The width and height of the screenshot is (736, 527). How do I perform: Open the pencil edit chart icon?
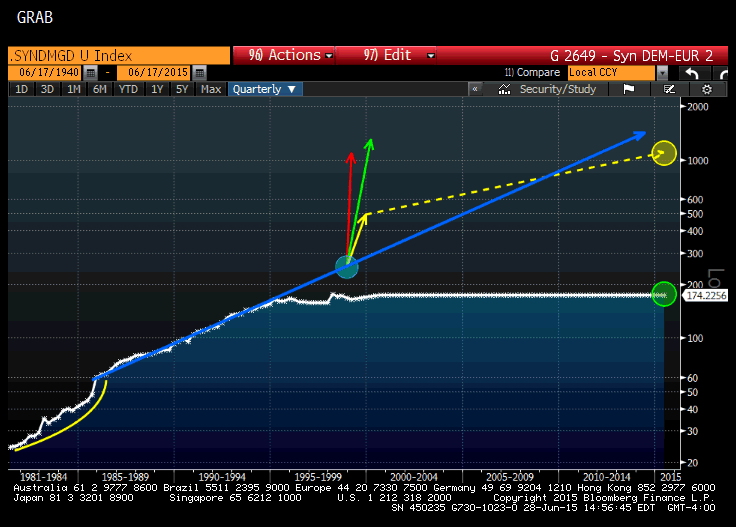pos(669,89)
